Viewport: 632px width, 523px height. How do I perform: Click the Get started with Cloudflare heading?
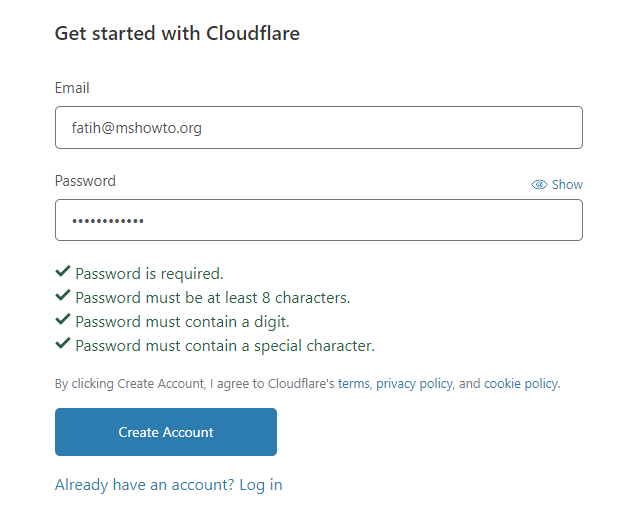[x=177, y=33]
